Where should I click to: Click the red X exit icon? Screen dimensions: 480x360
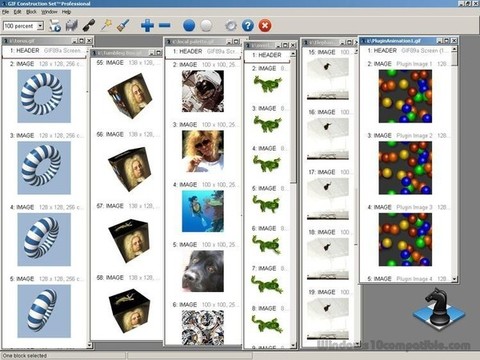coord(265,26)
